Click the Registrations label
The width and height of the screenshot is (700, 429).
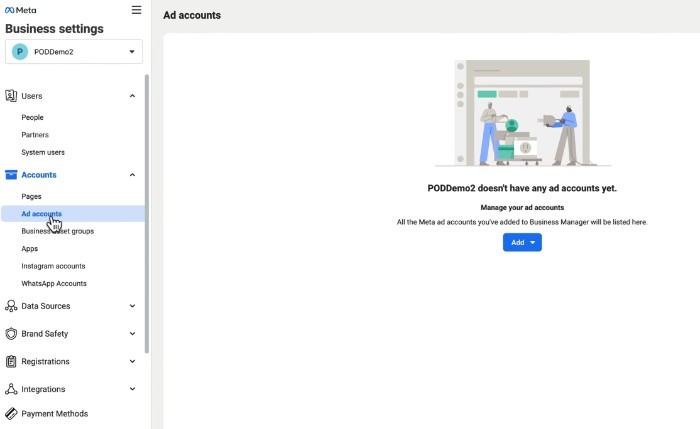(x=46, y=361)
